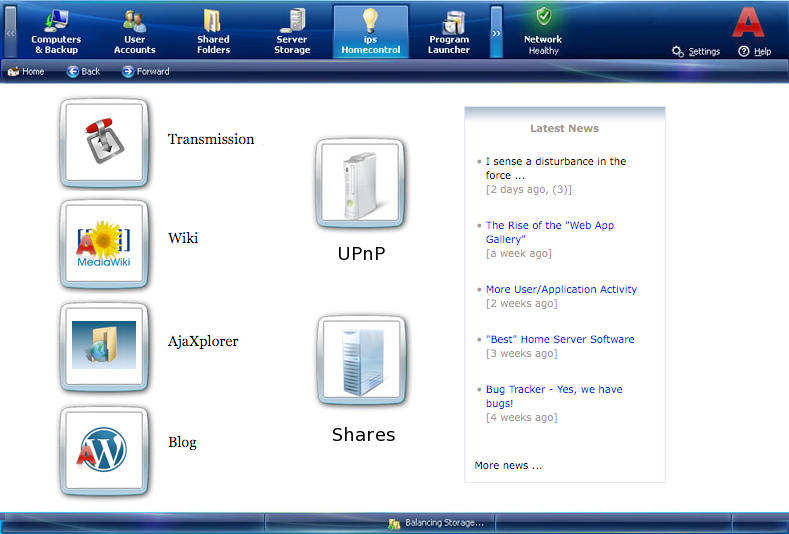
Task: Click the blue Forward arrow icon
Action: pyautogui.click(x=128, y=71)
